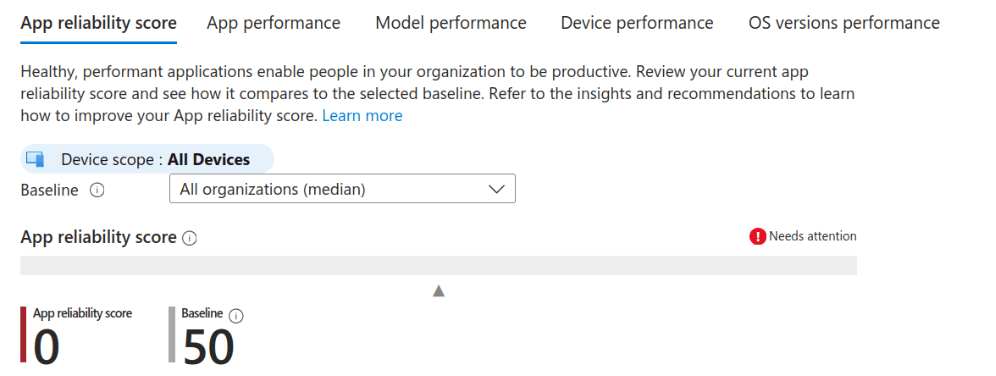The image size is (996, 376).
Task: Click the info icon beside the Baseline 50 value
Action: (x=236, y=315)
